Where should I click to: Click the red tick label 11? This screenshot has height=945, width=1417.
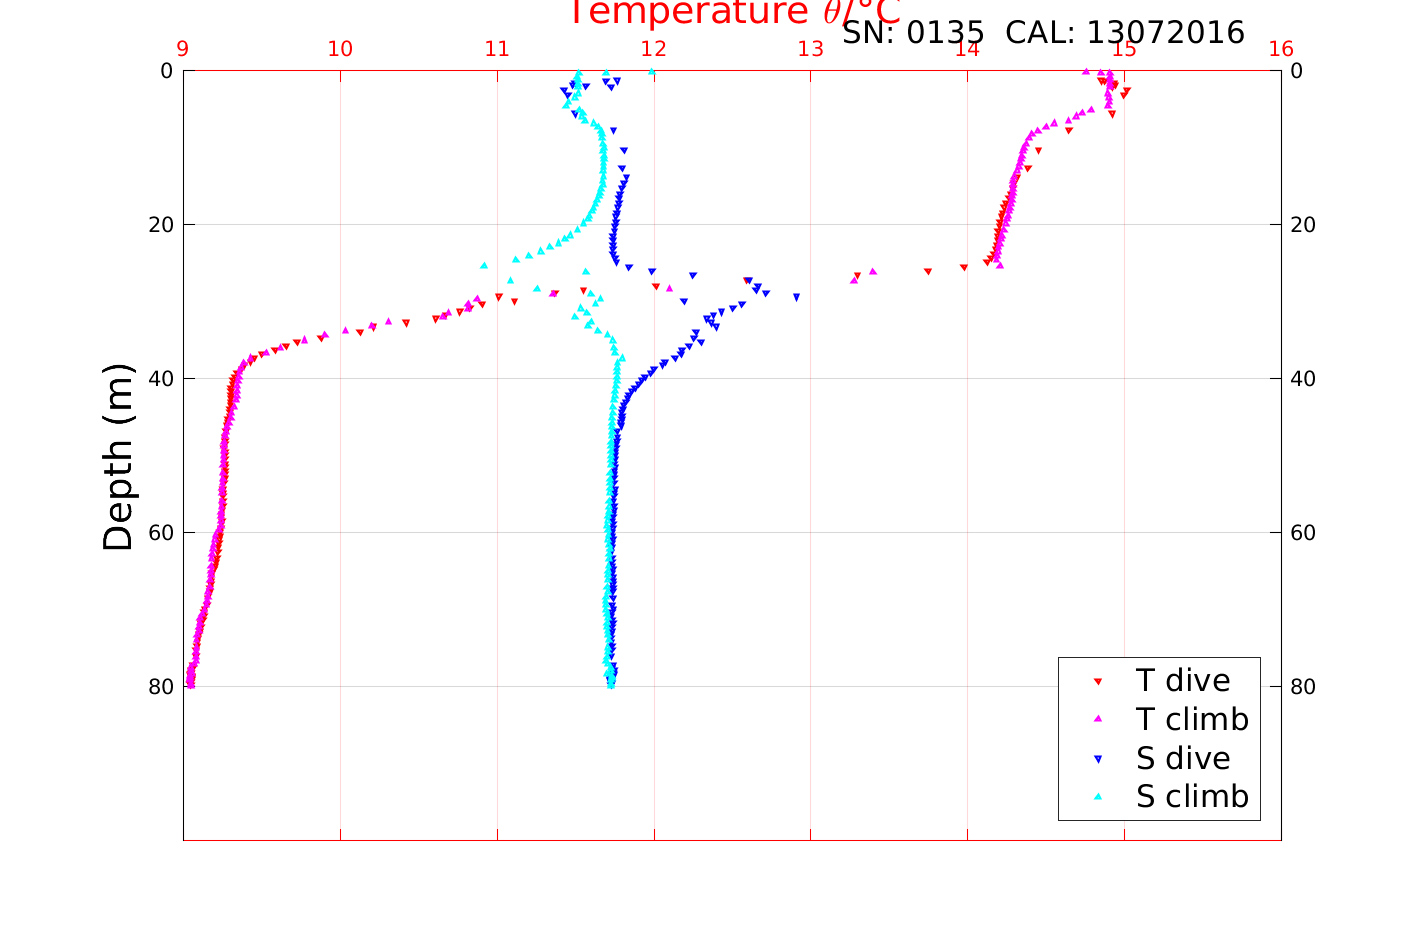pos(497,49)
